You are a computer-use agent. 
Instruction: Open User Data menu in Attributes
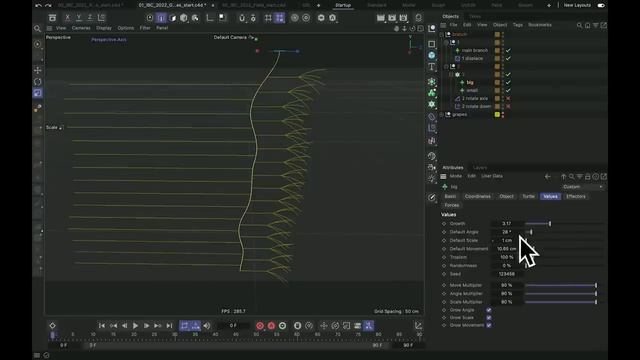coord(492,176)
